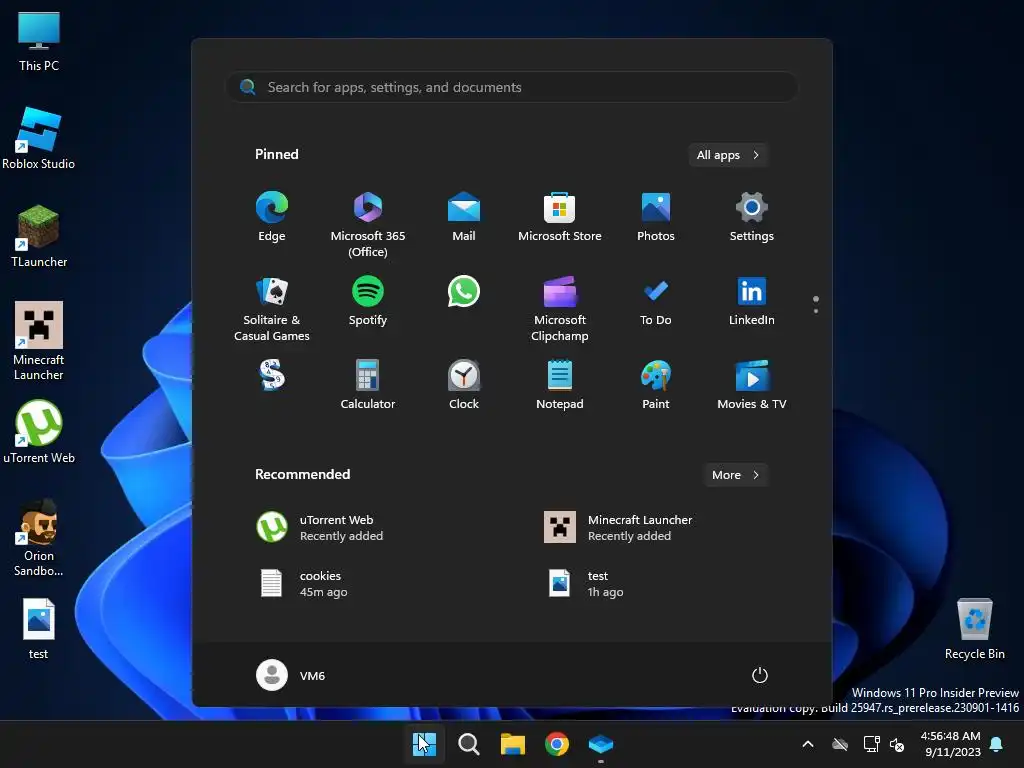Select Minecraft Launcher desktop shortcut
This screenshot has height=768, width=1024.
point(39,341)
